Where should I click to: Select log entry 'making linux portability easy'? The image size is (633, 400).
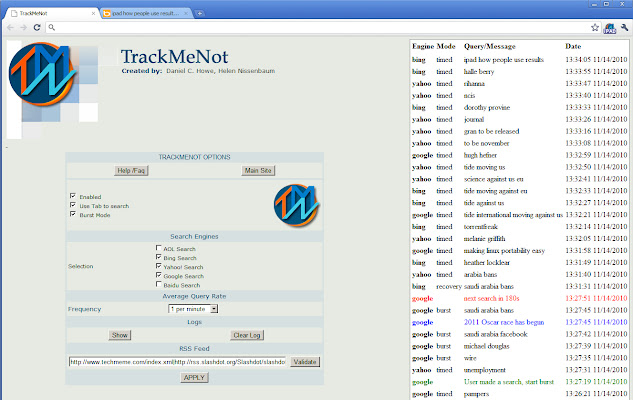coord(504,251)
